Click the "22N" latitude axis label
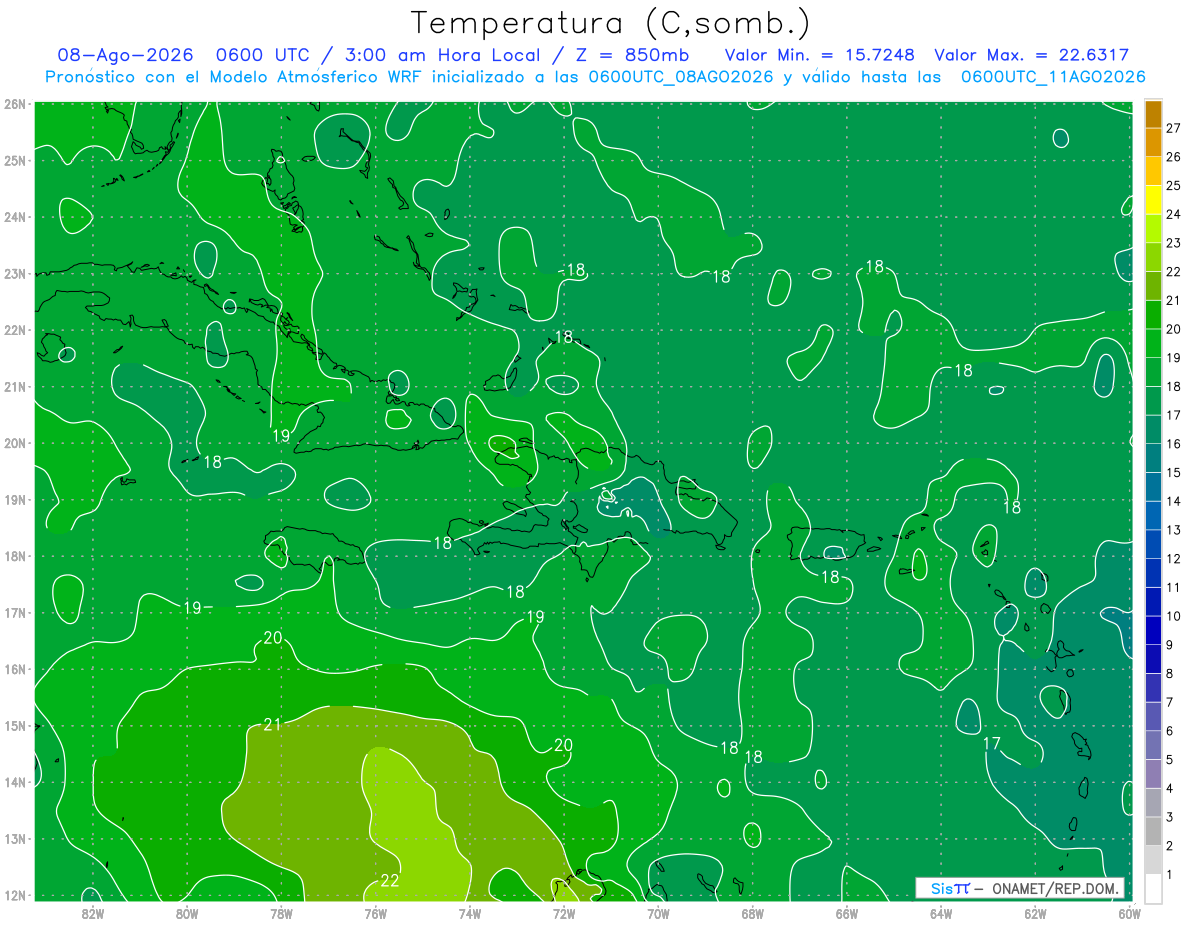The height and width of the screenshot is (927, 1200). [x=14, y=330]
